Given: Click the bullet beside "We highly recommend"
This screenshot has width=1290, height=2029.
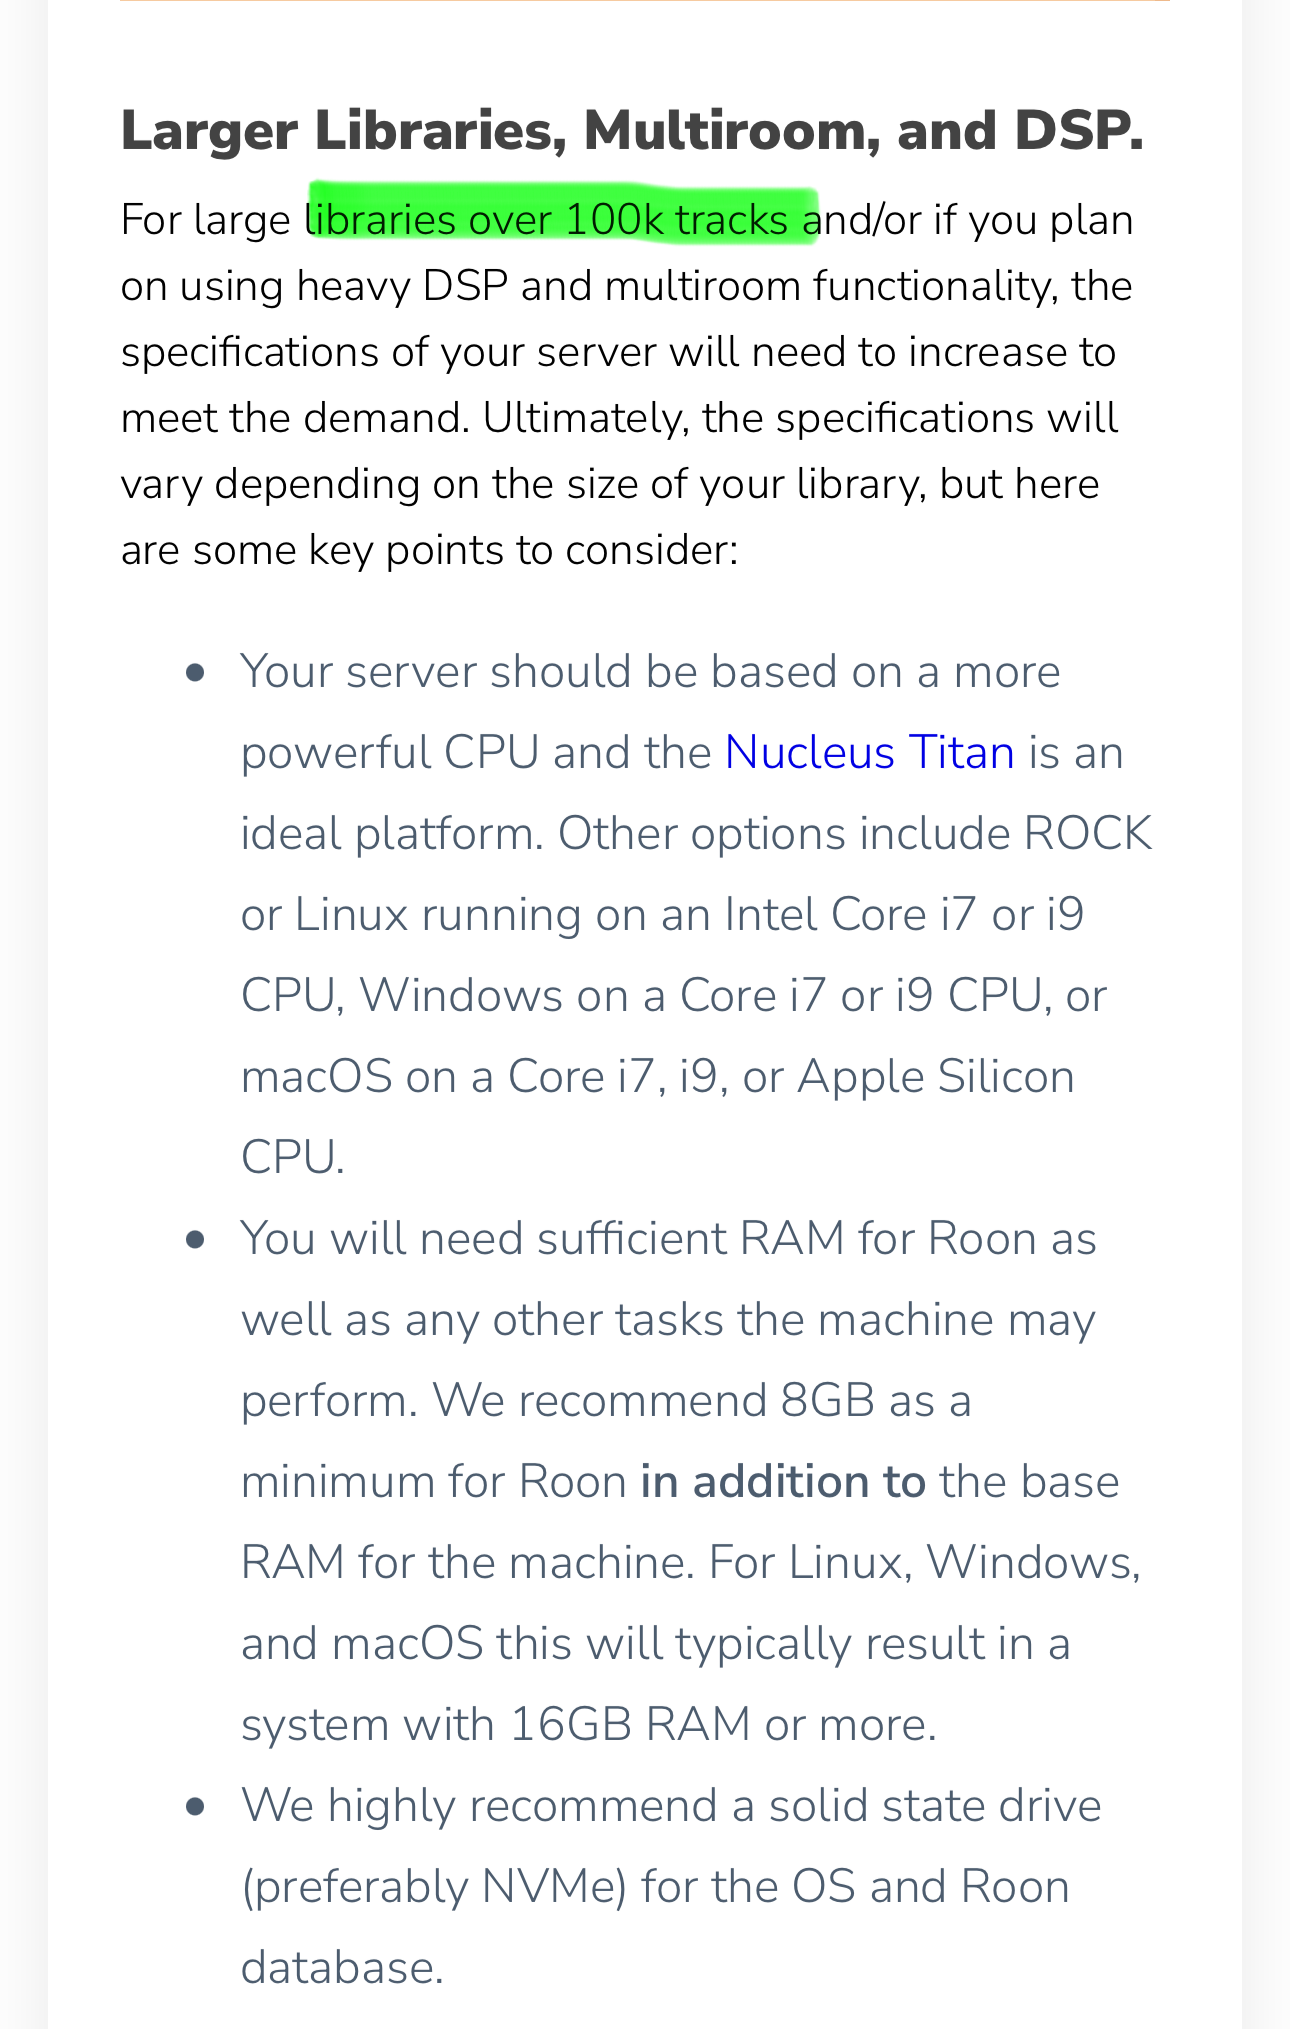Looking at the screenshot, I should (x=195, y=1807).
